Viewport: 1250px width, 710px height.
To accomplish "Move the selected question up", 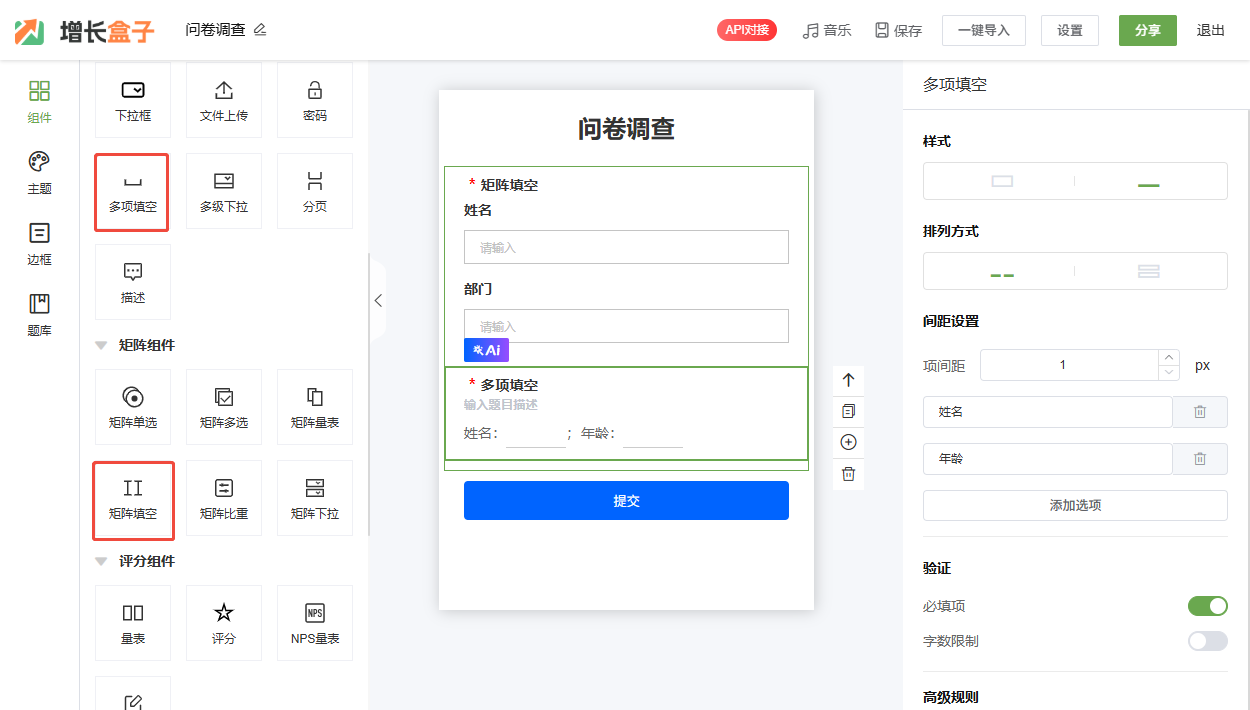I will coord(848,380).
